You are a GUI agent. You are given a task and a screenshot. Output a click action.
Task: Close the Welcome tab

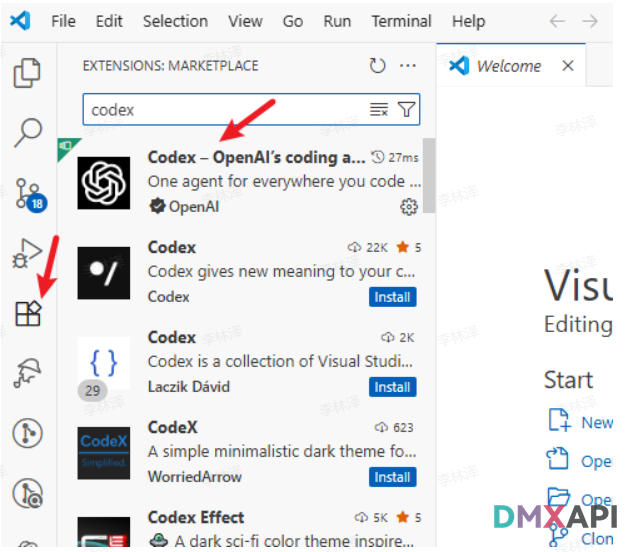pyautogui.click(x=568, y=66)
